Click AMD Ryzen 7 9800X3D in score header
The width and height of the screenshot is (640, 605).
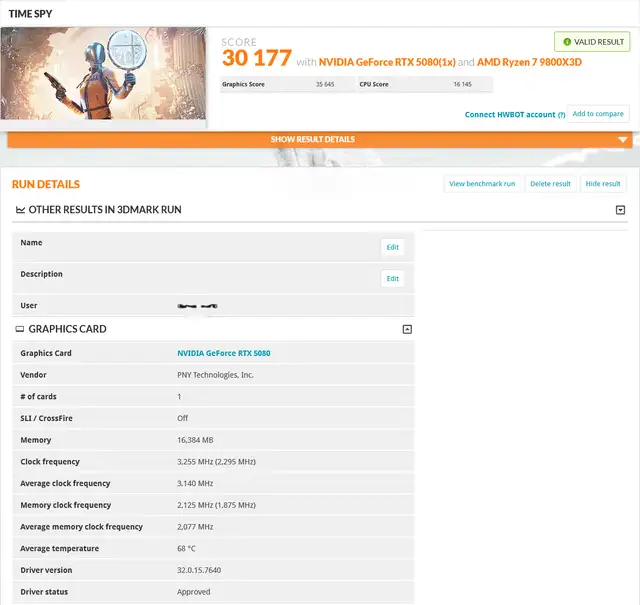click(x=529, y=62)
